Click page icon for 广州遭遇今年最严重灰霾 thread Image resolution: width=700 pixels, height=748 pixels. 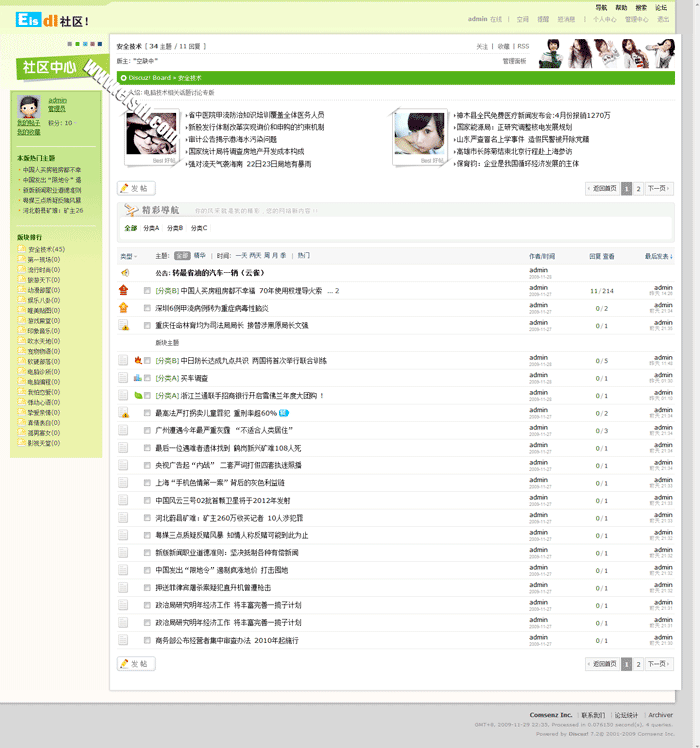pos(123,430)
